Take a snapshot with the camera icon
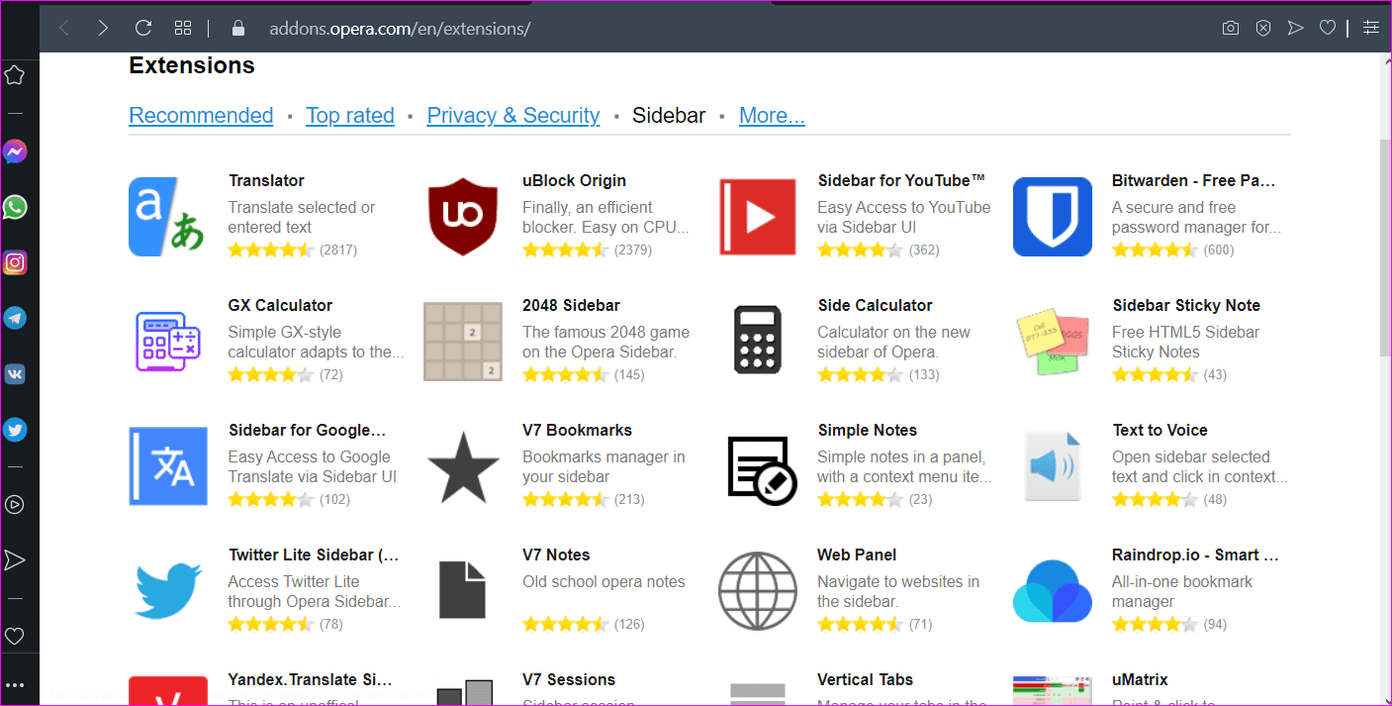The image size is (1392, 706). (x=1231, y=28)
